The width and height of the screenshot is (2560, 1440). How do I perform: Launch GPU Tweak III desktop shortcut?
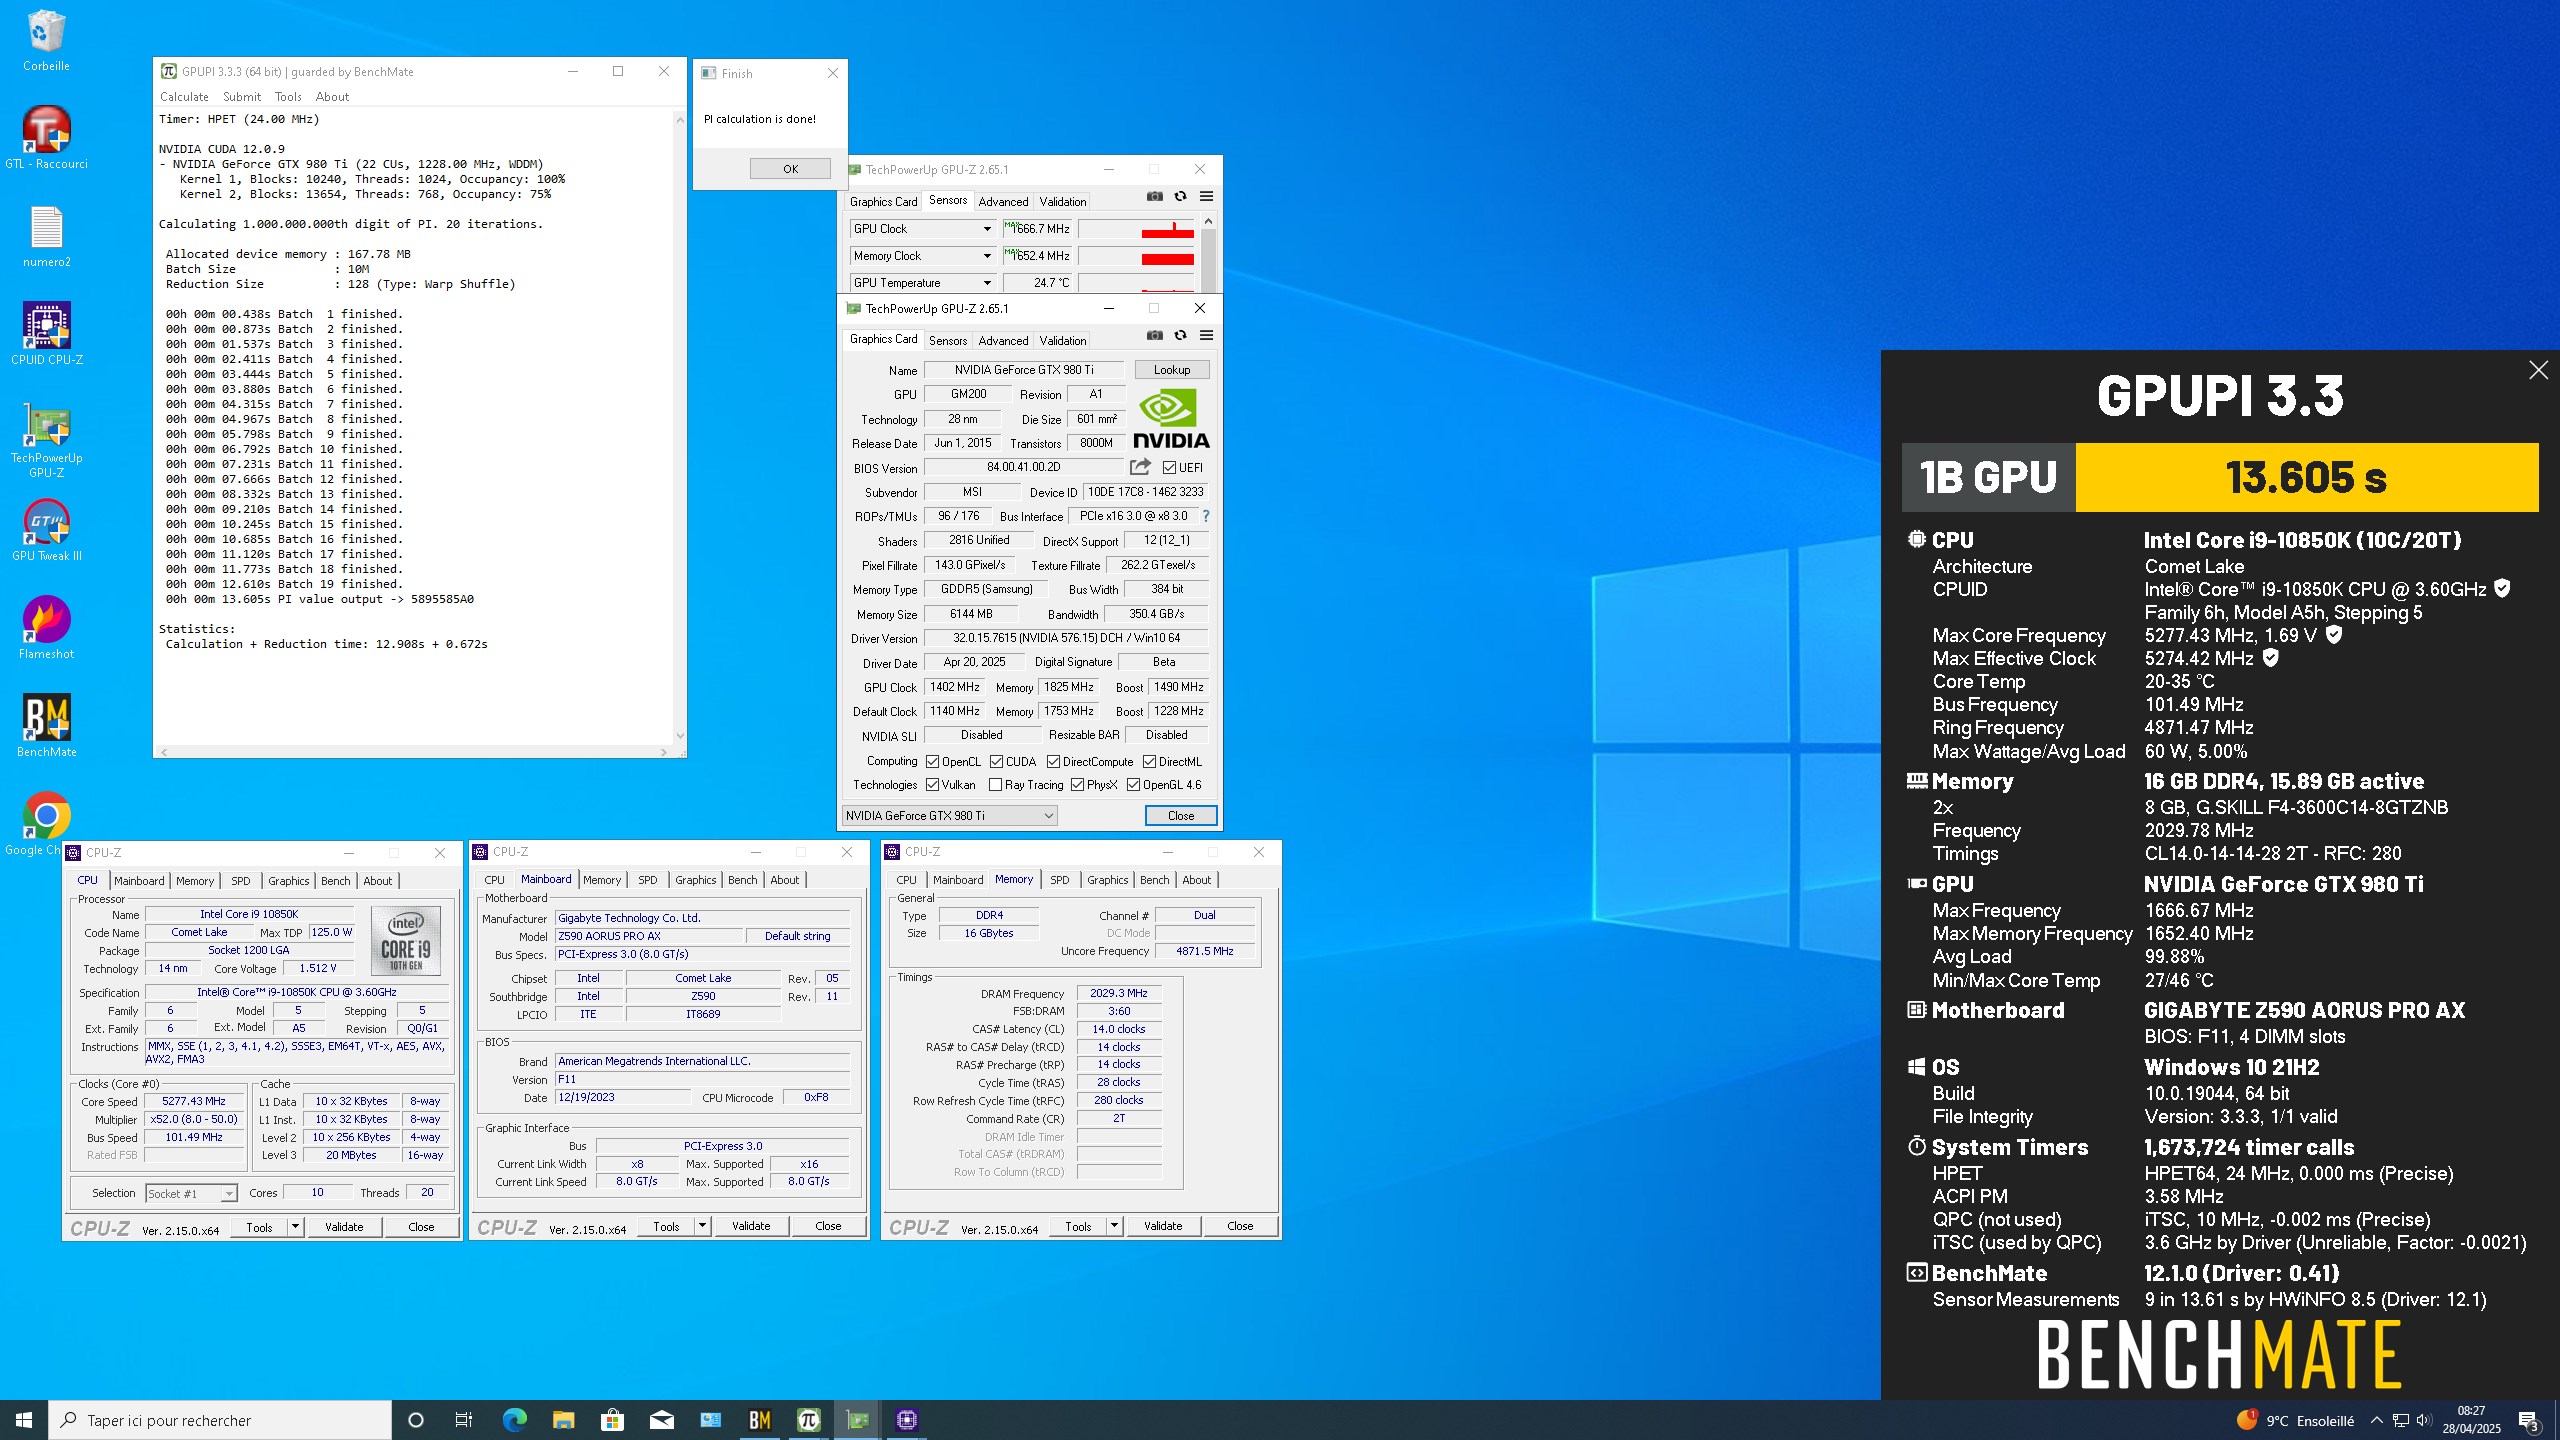click(46, 530)
